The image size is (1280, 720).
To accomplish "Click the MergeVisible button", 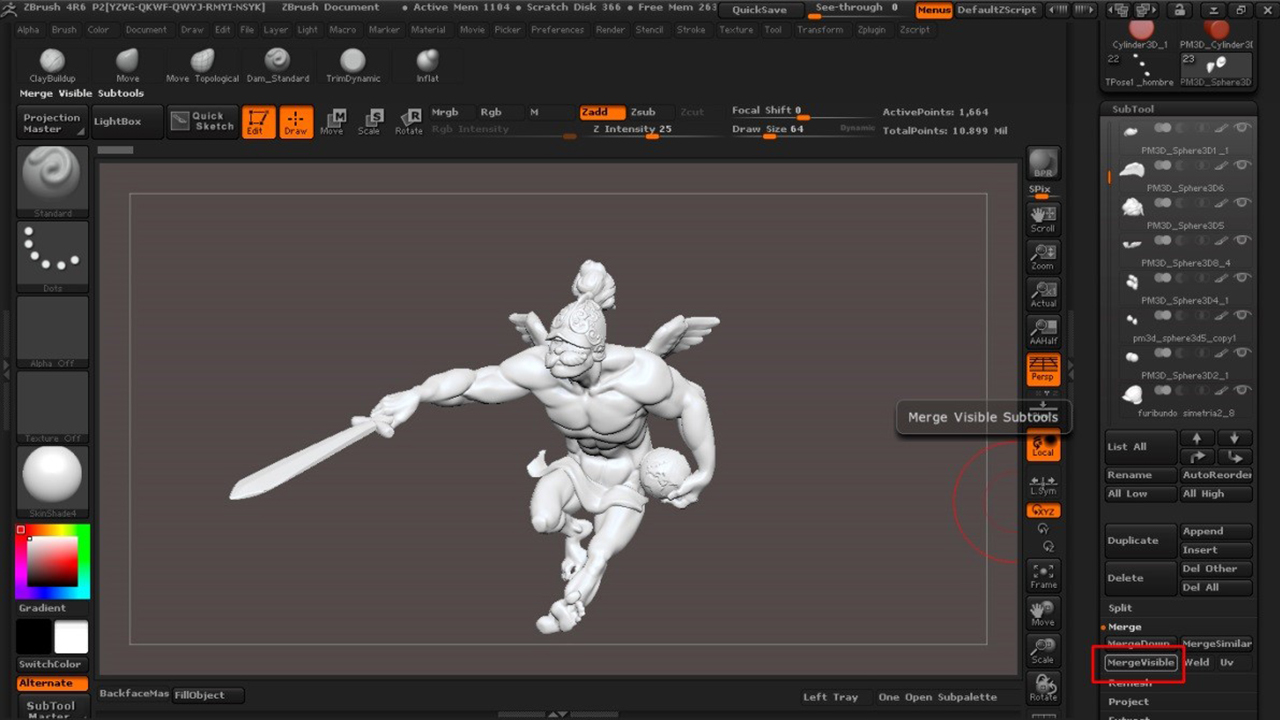I will [x=1140, y=663].
